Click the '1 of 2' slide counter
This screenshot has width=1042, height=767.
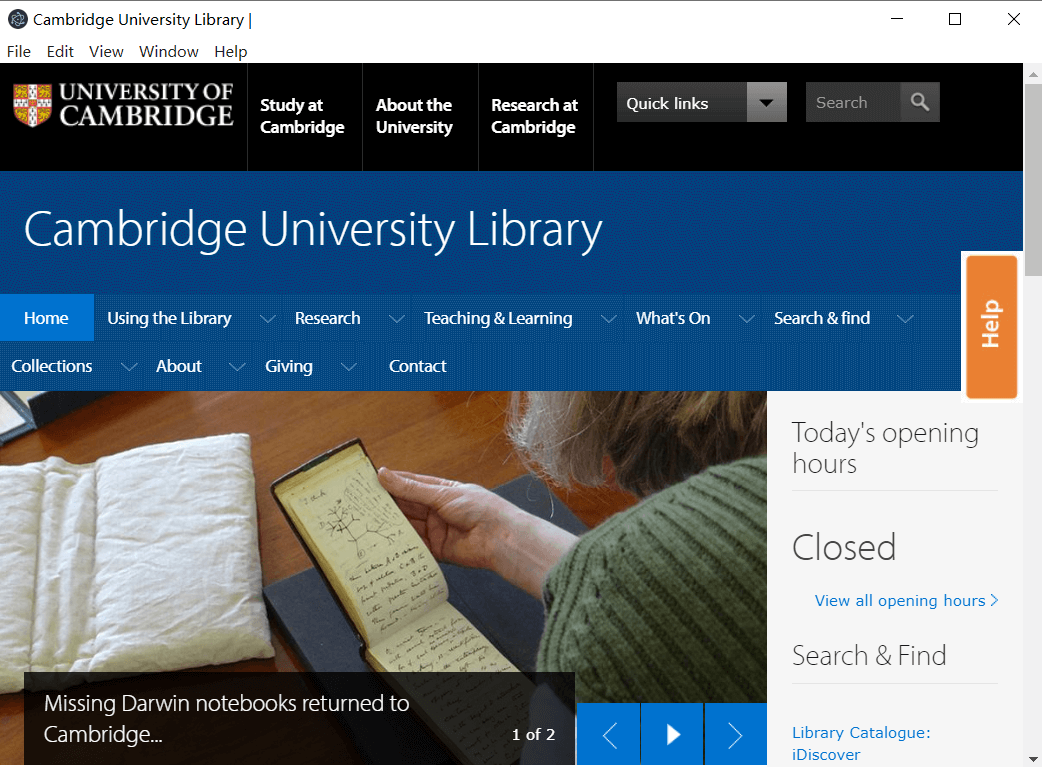coord(533,734)
